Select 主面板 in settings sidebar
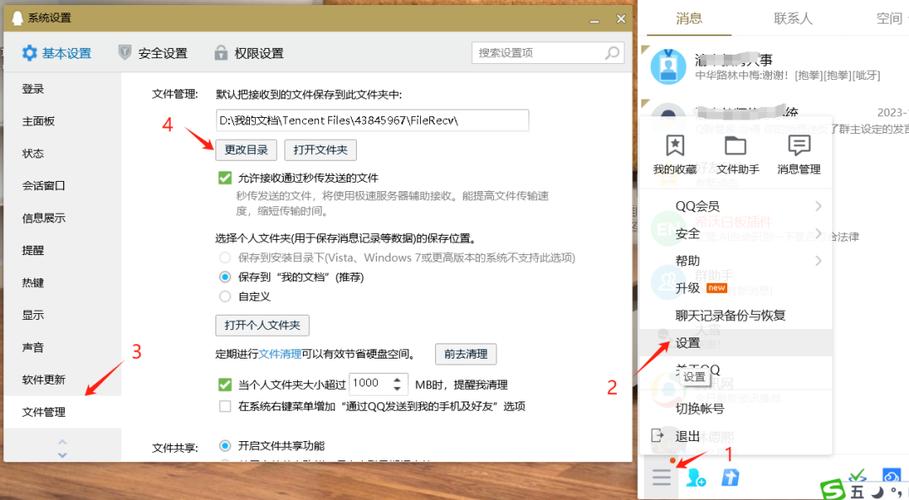909x500 pixels. (x=38, y=121)
